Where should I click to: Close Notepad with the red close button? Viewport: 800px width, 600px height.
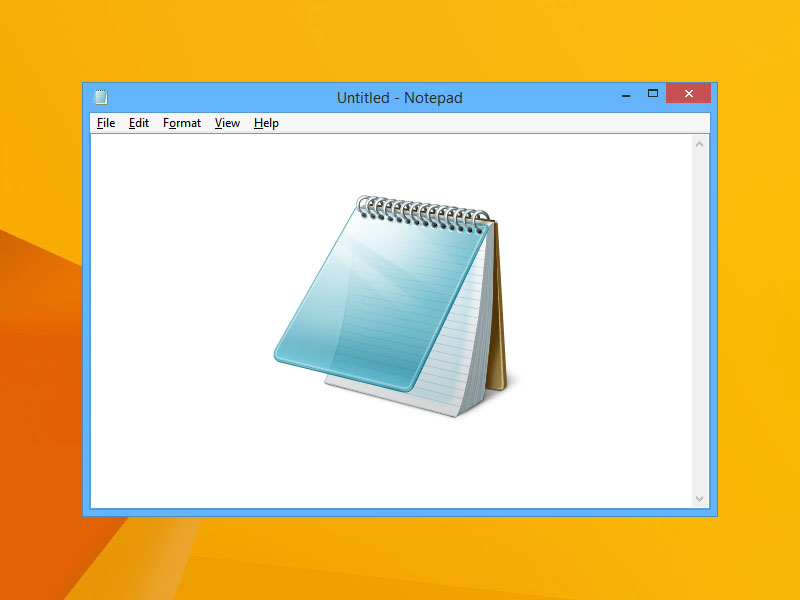point(688,93)
